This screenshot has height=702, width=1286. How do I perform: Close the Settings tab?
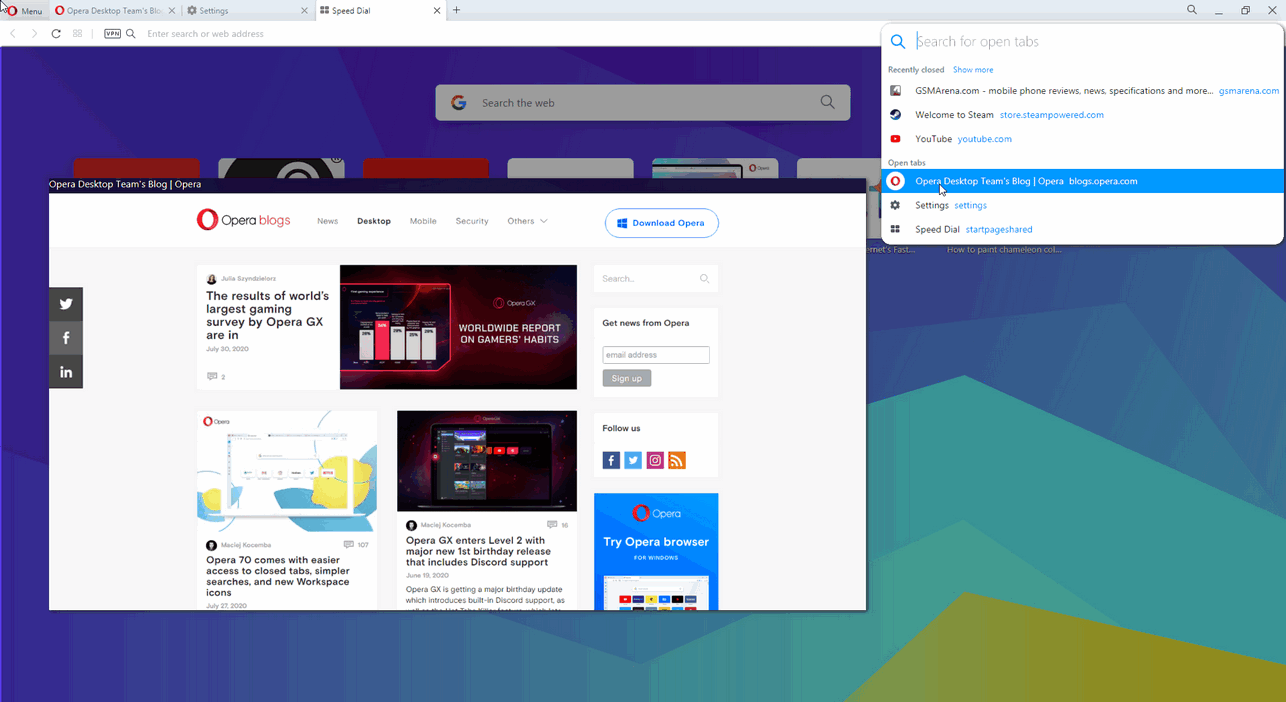pyautogui.click(x=305, y=11)
